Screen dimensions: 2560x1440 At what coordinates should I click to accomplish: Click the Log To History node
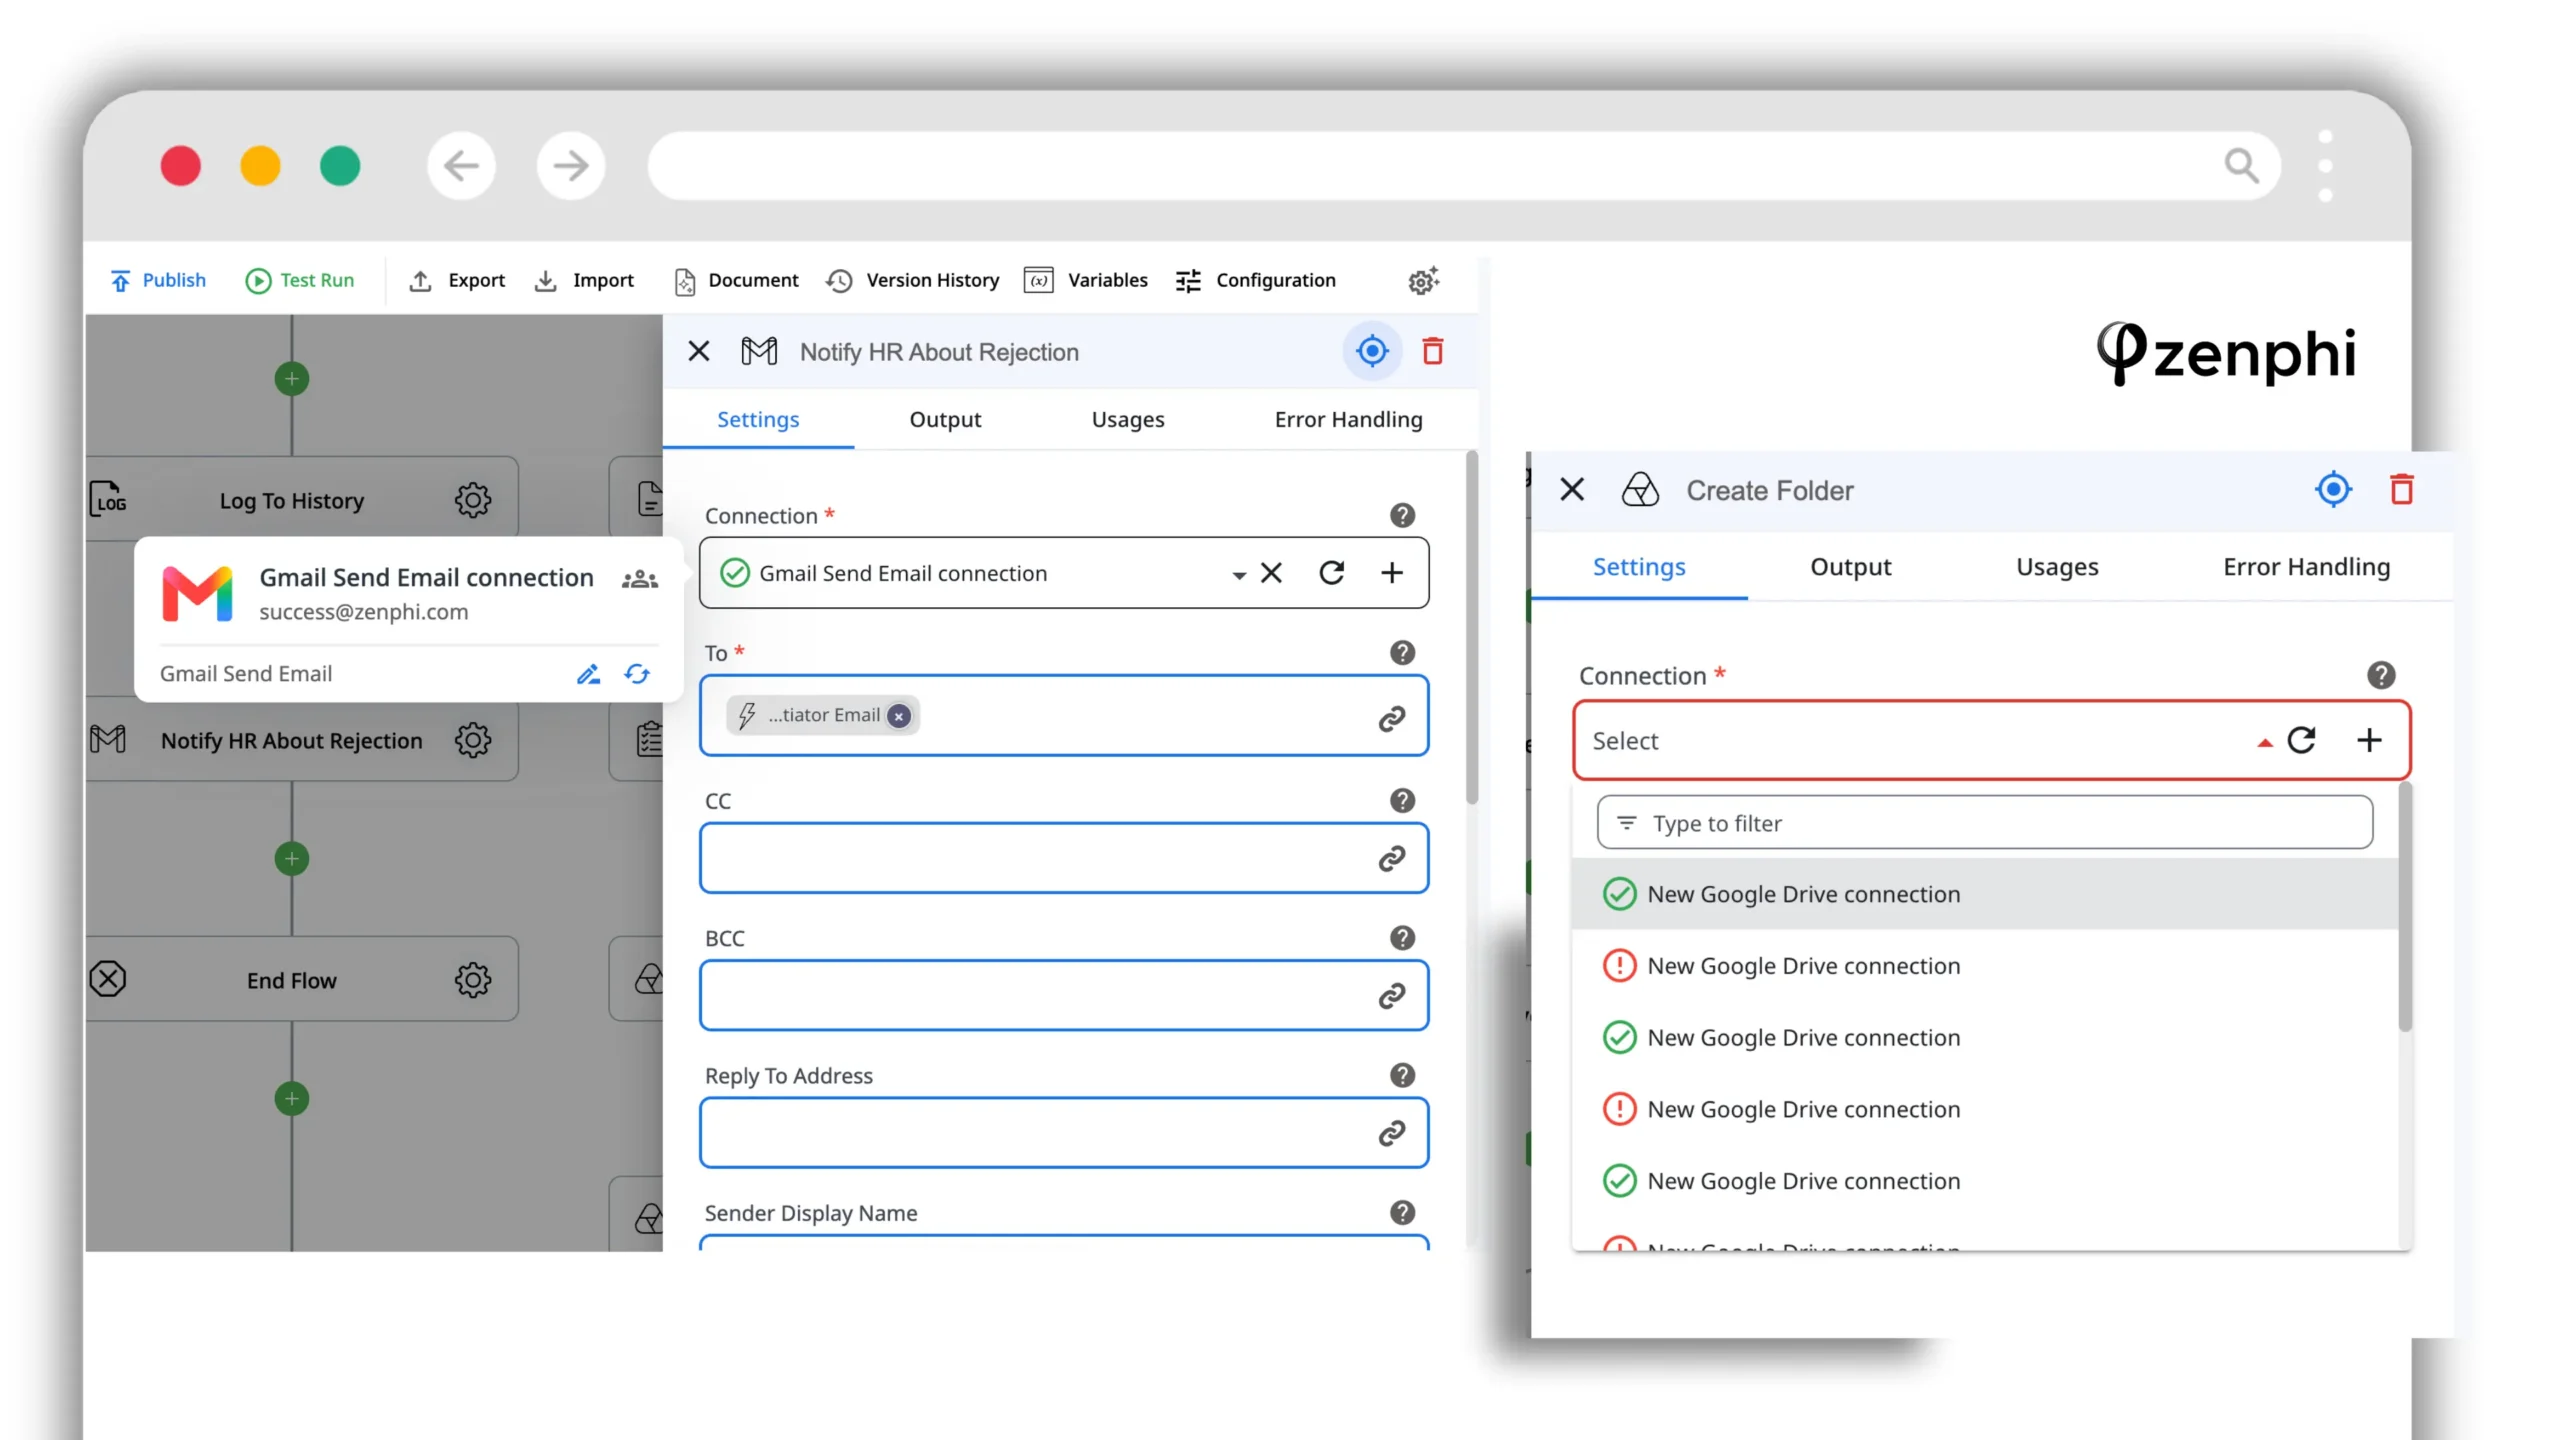(x=302, y=499)
